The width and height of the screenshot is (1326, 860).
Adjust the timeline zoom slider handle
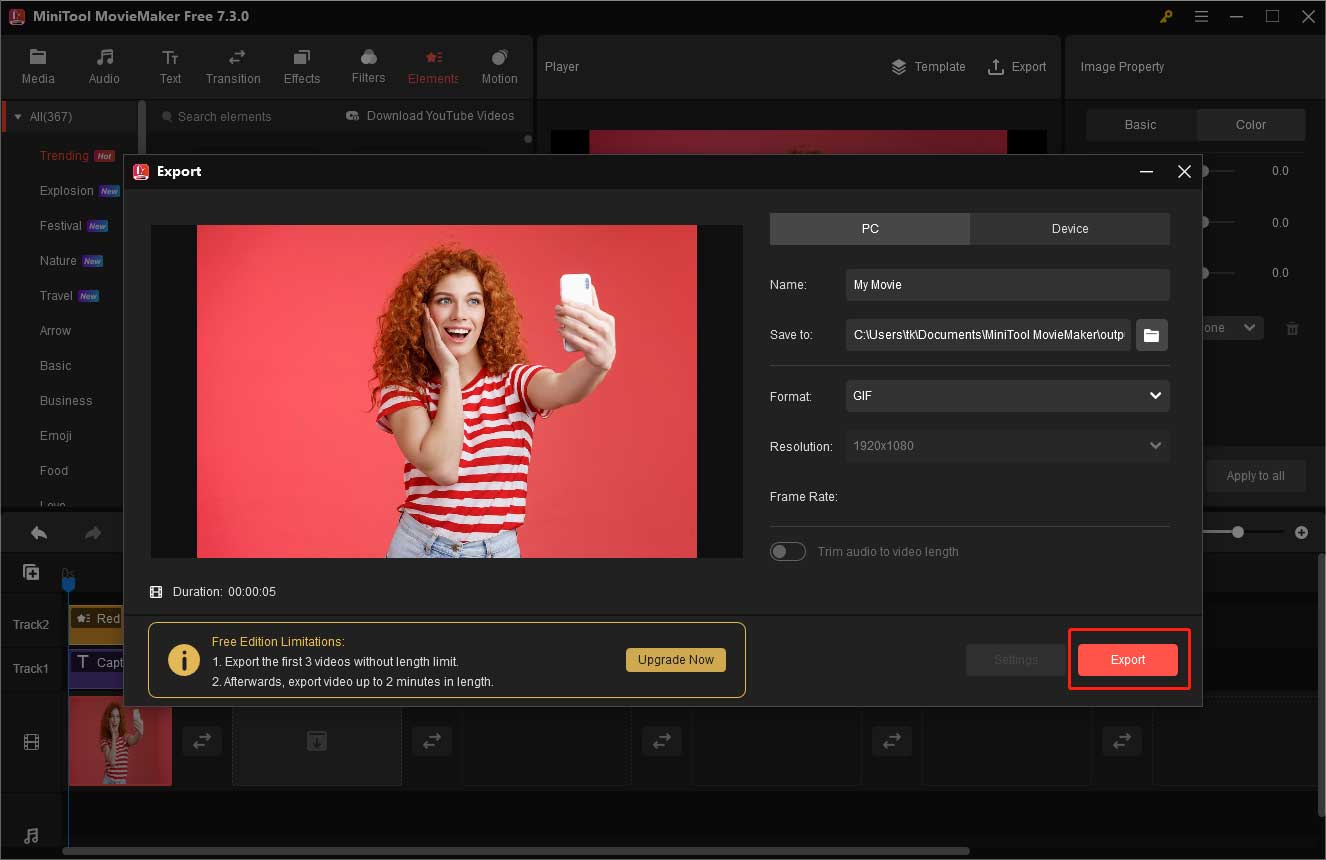(1238, 533)
